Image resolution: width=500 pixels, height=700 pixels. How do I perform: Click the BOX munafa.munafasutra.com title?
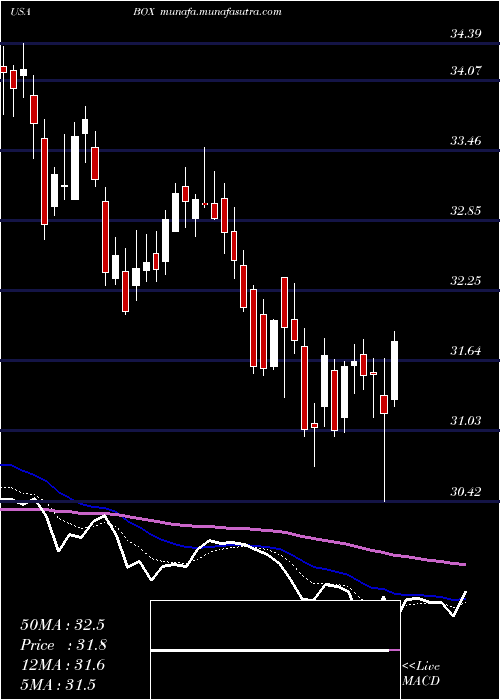tap(207, 12)
